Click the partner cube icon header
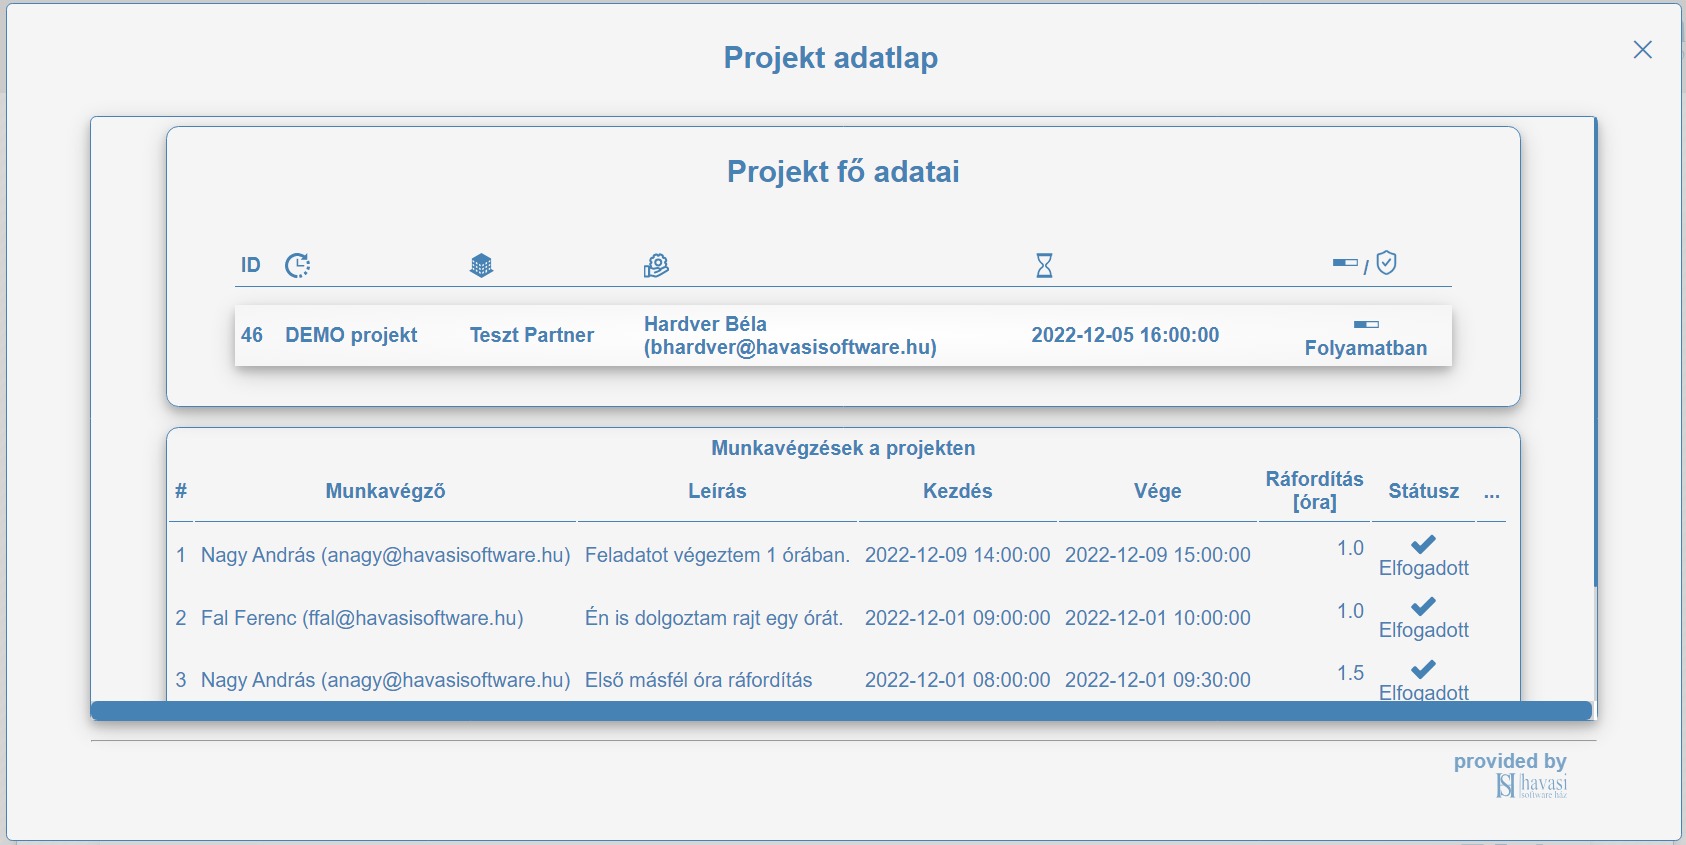1686x845 pixels. click(481, 265)
